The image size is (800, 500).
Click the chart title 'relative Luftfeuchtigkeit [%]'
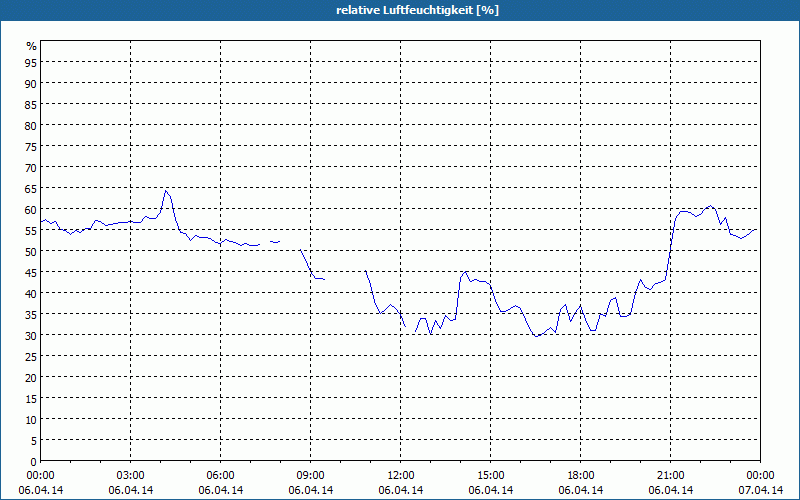click(417, 10)
